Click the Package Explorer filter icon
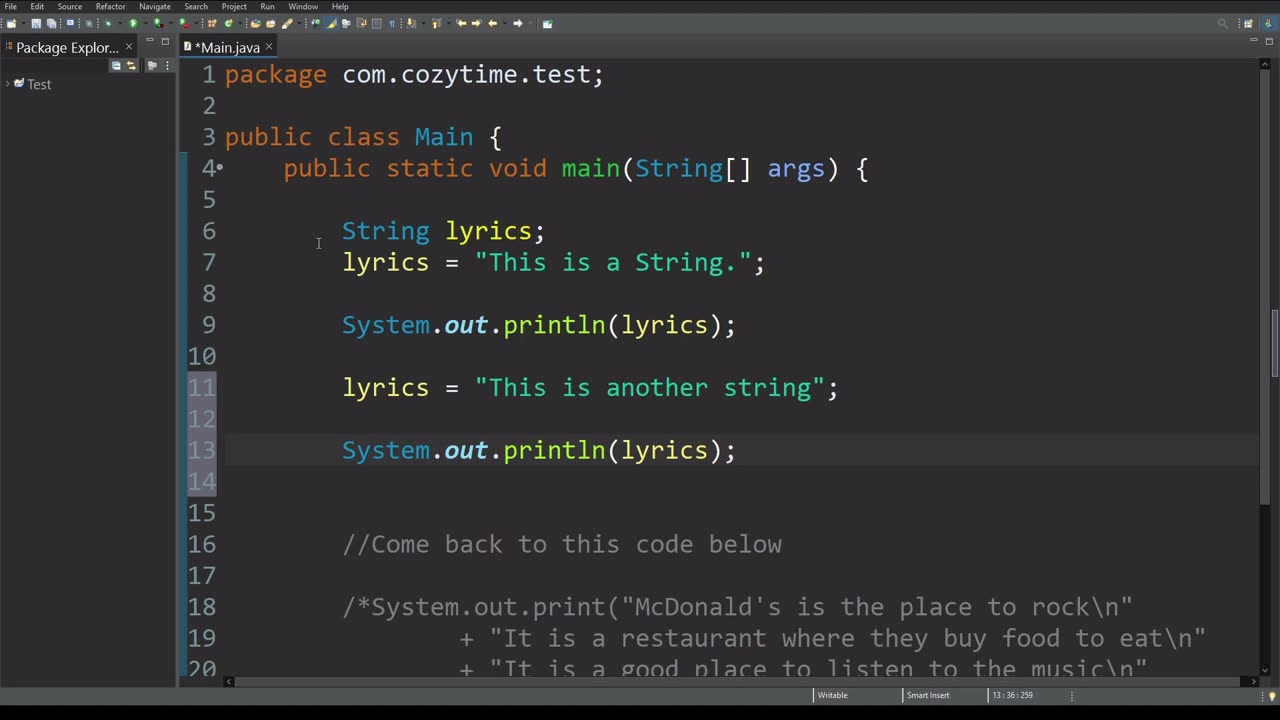The height and width of the screenshot is (720, 1280). 152,66
